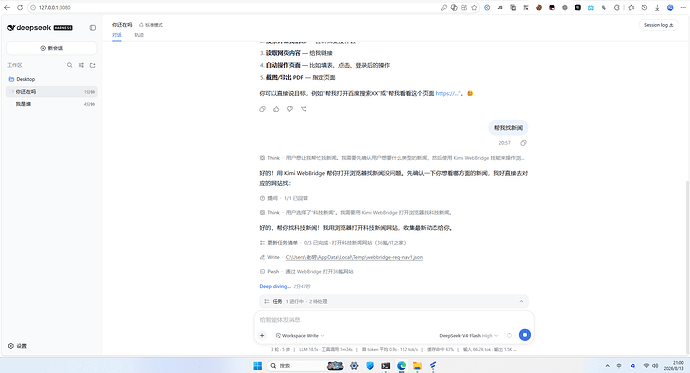Open browser history clock icon
The width and height of the screenshot is (690, 373).
pos(644,7)
